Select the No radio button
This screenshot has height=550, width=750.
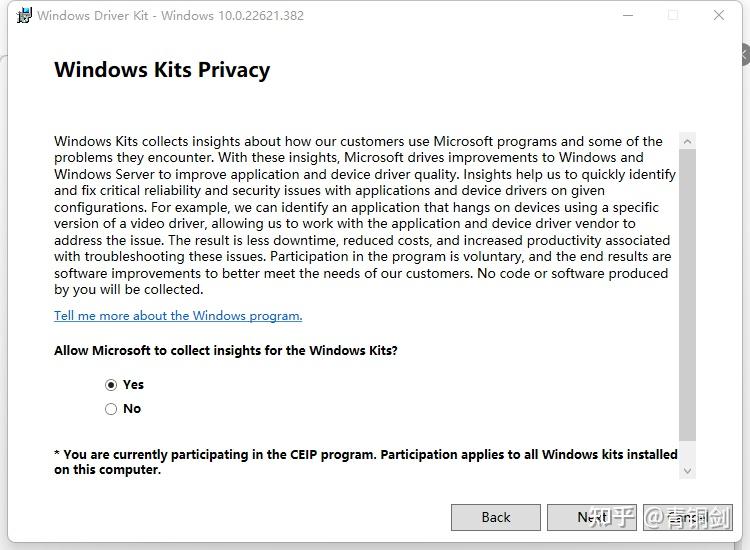coord(111,409)
